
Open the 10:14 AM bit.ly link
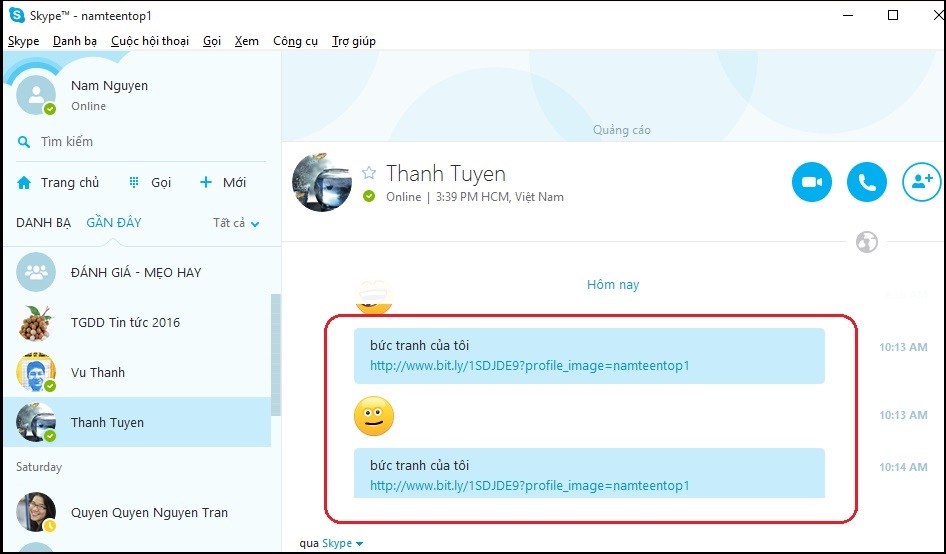pos(529,485)
